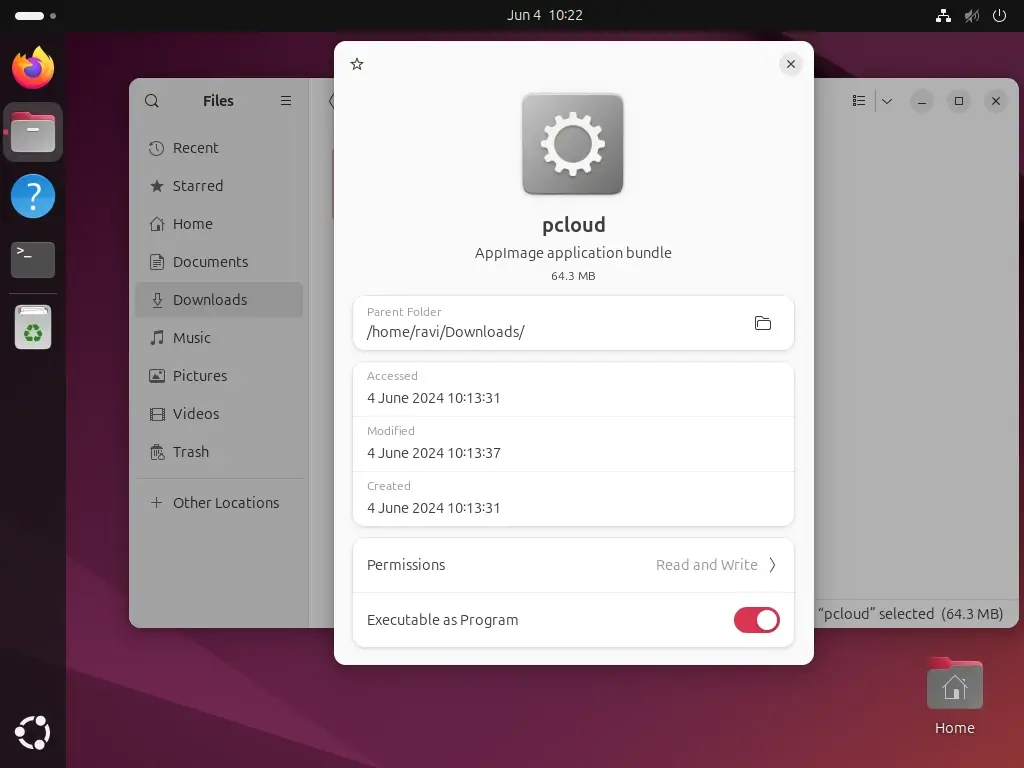The width and height of the screenshot is (1024, 768).
Task: Launch the terminal from the dock
Action: (32, 260)
